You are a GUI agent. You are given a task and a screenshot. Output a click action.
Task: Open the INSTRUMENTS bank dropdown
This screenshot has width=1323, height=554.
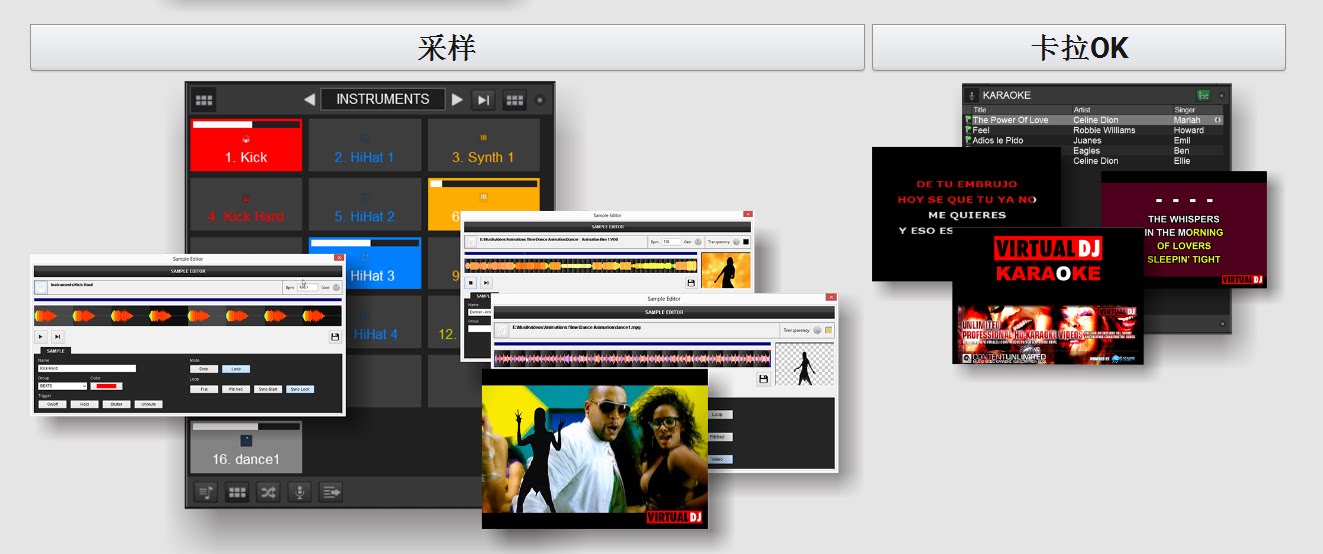point(383,100)
